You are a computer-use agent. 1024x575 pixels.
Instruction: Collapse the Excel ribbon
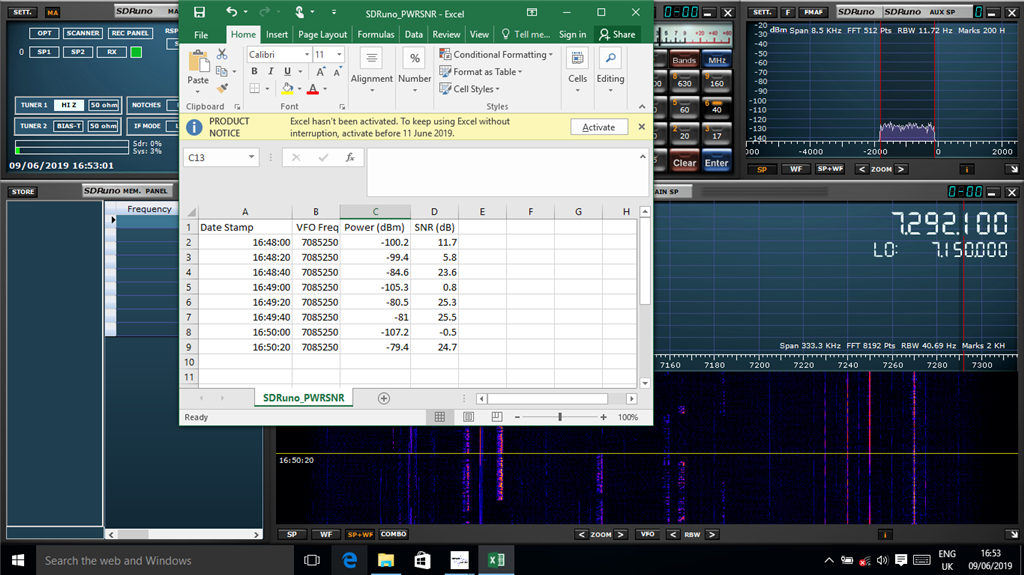point(642,107)
